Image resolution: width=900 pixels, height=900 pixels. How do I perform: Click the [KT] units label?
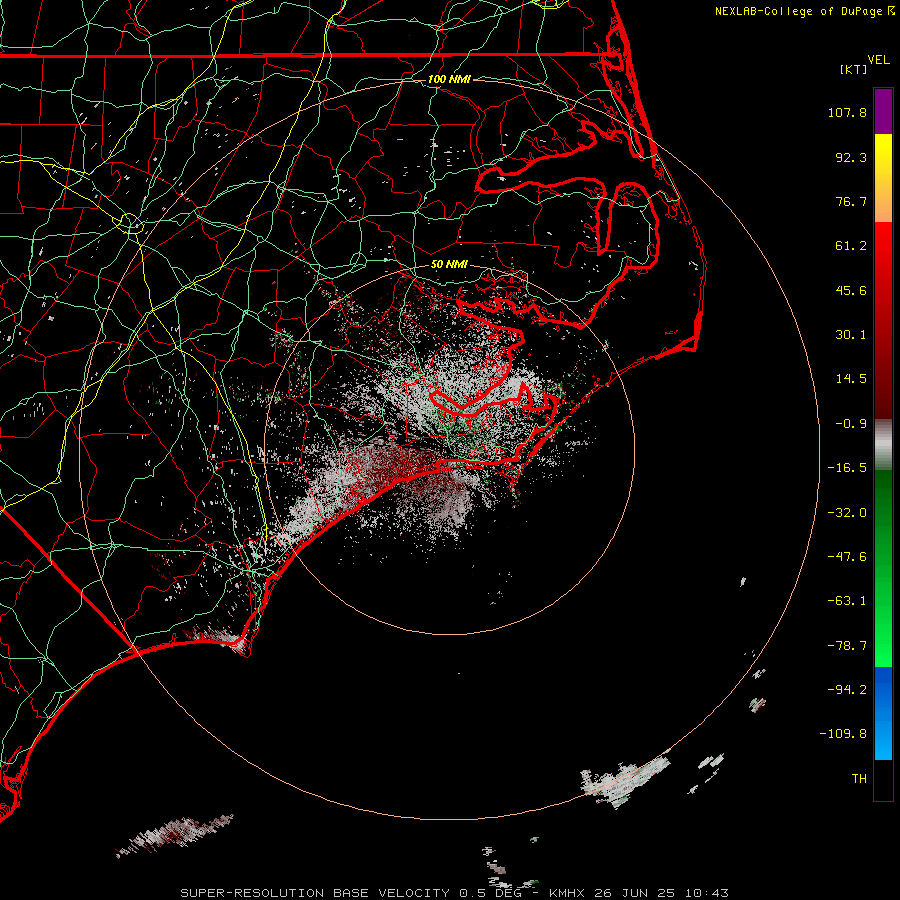coord(854,69)
